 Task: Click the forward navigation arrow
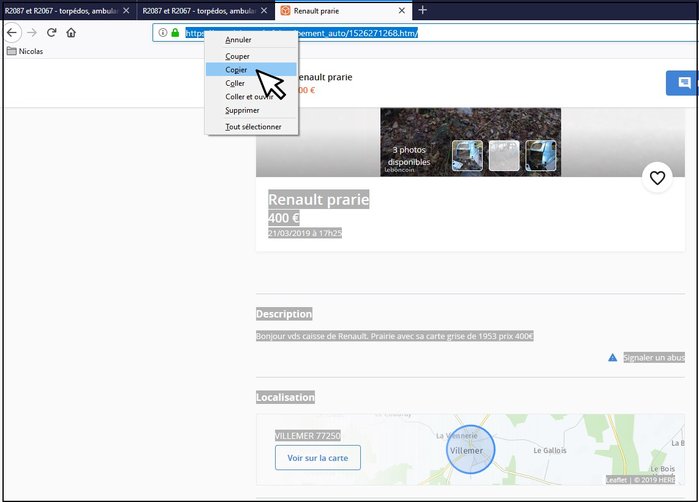(32, 33)
